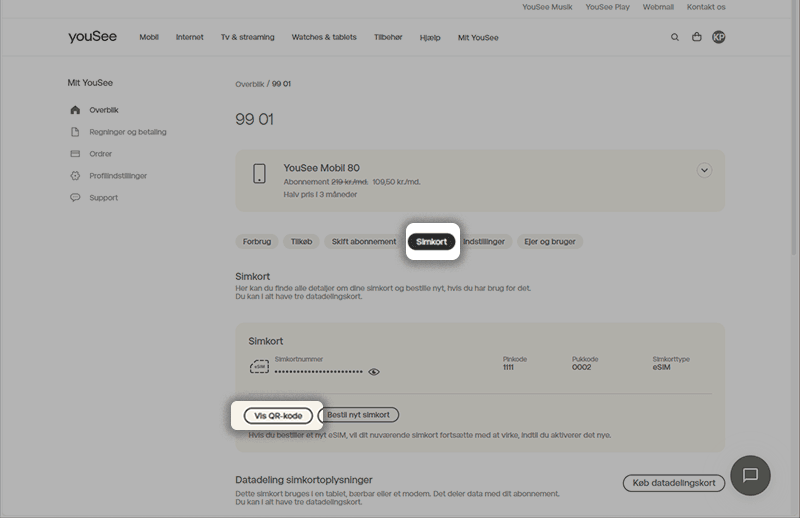Click the Vis QR-kode button

[278, 415]
